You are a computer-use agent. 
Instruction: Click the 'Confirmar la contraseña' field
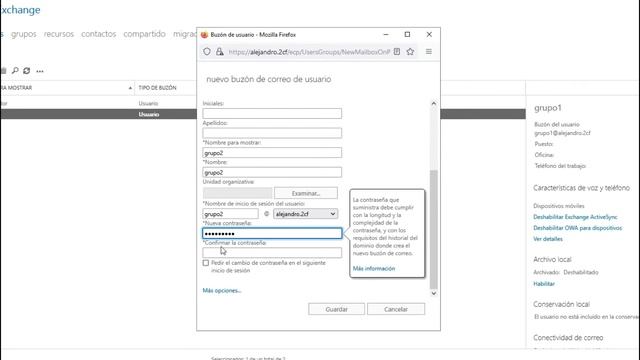pyautogui.click(x=272, y=253)
